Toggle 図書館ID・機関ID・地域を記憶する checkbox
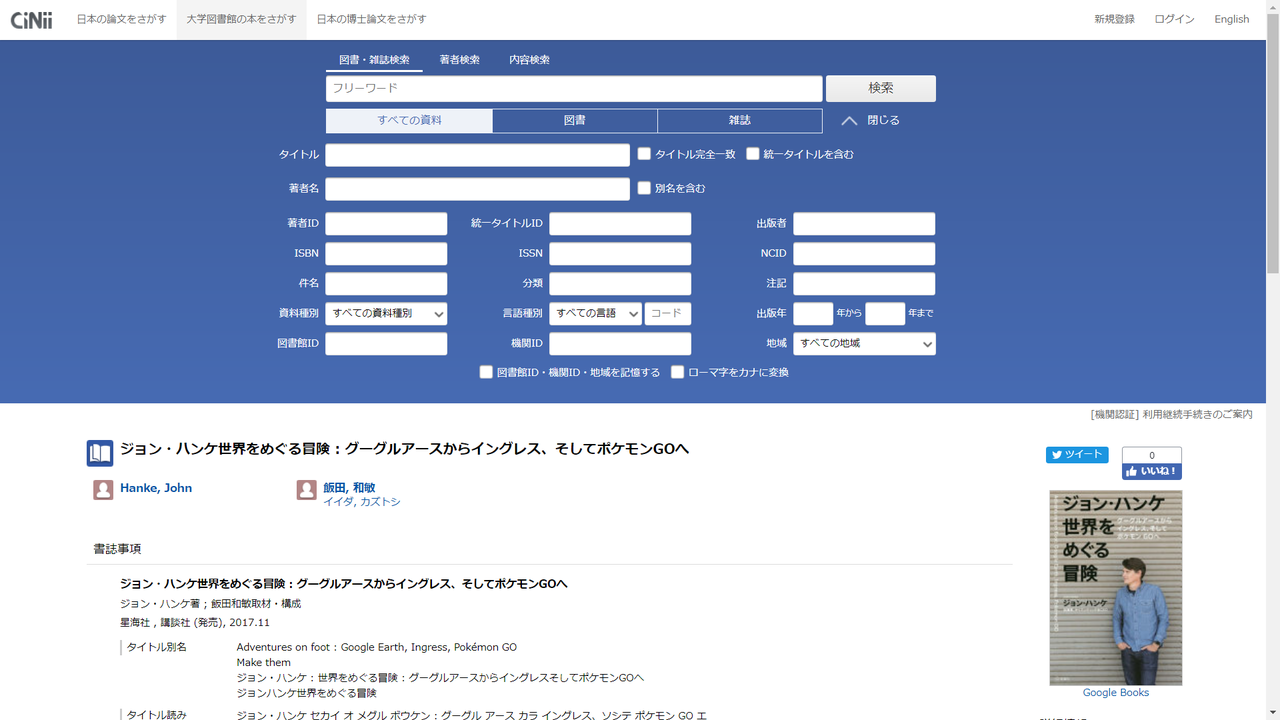Viewport: 1280px width, 720px height. pos(486,372)
